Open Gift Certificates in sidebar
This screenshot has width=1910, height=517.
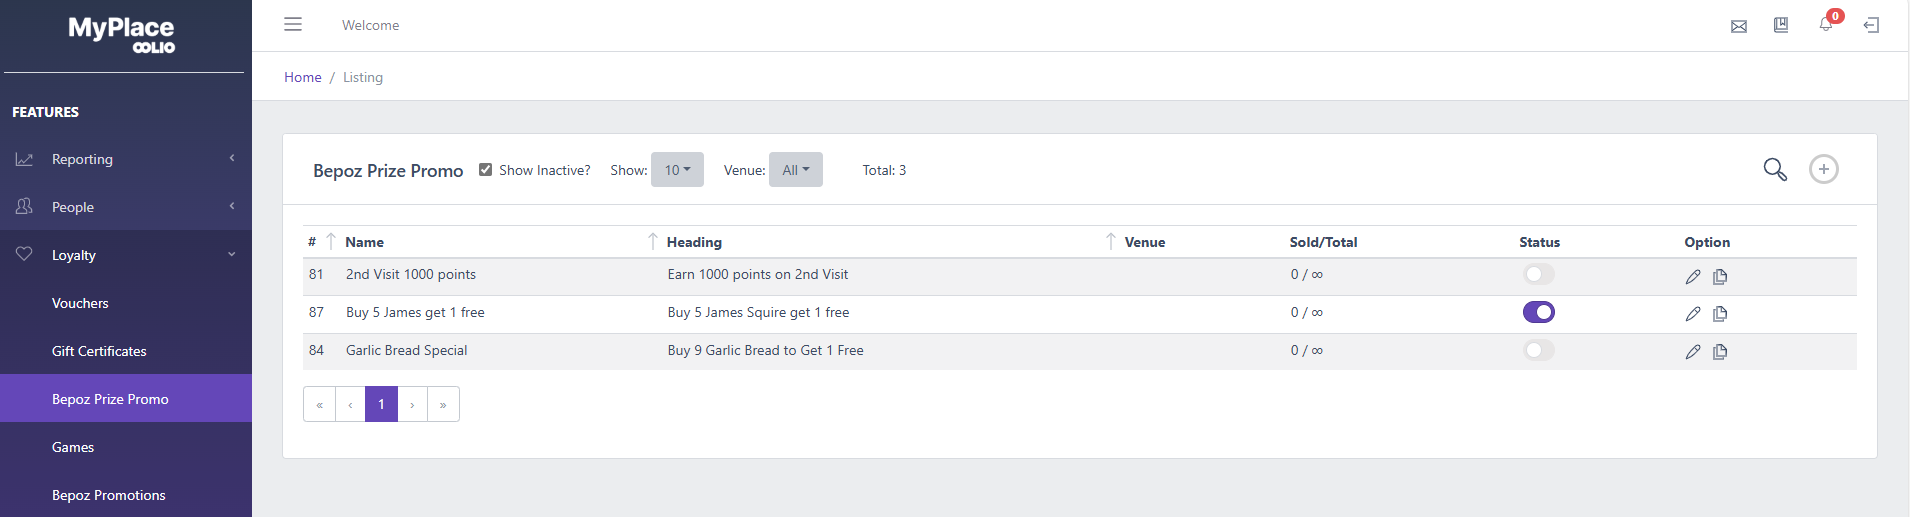99,351
